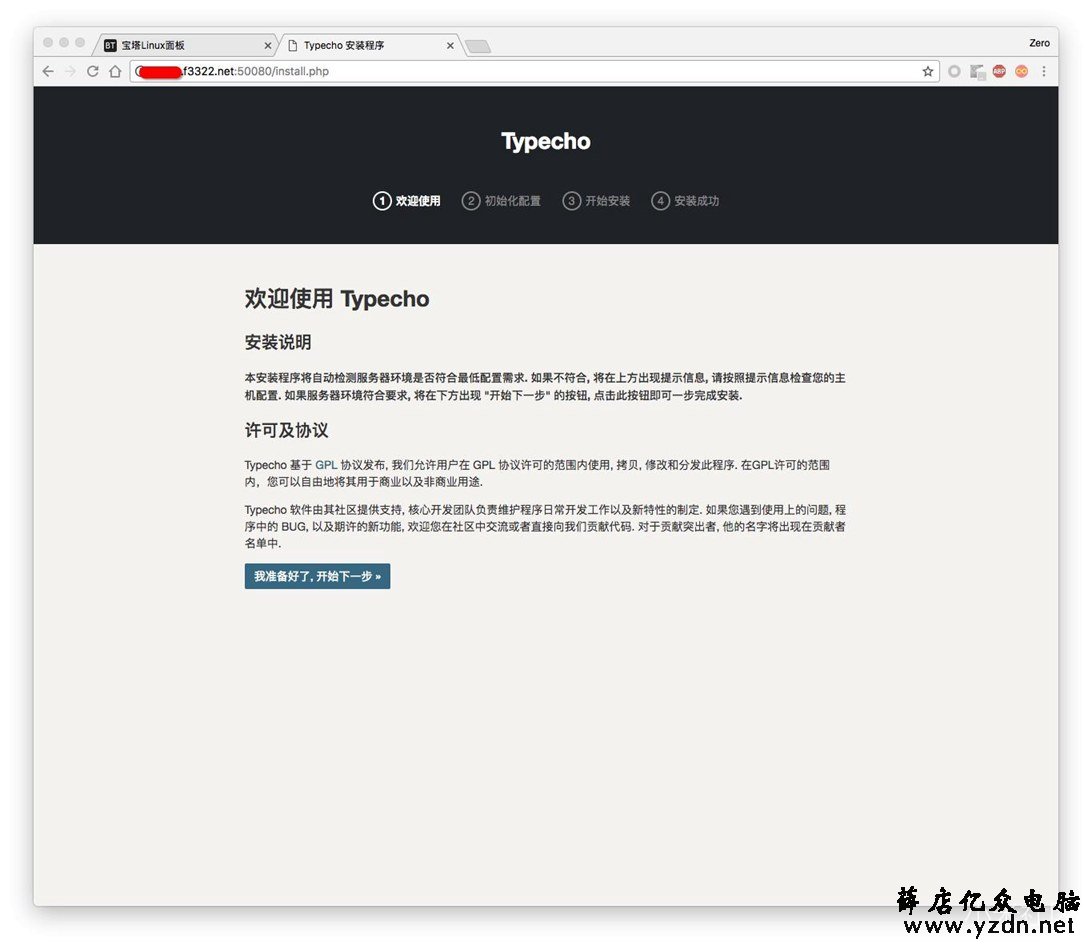Click the browser forward arrow

70,71
